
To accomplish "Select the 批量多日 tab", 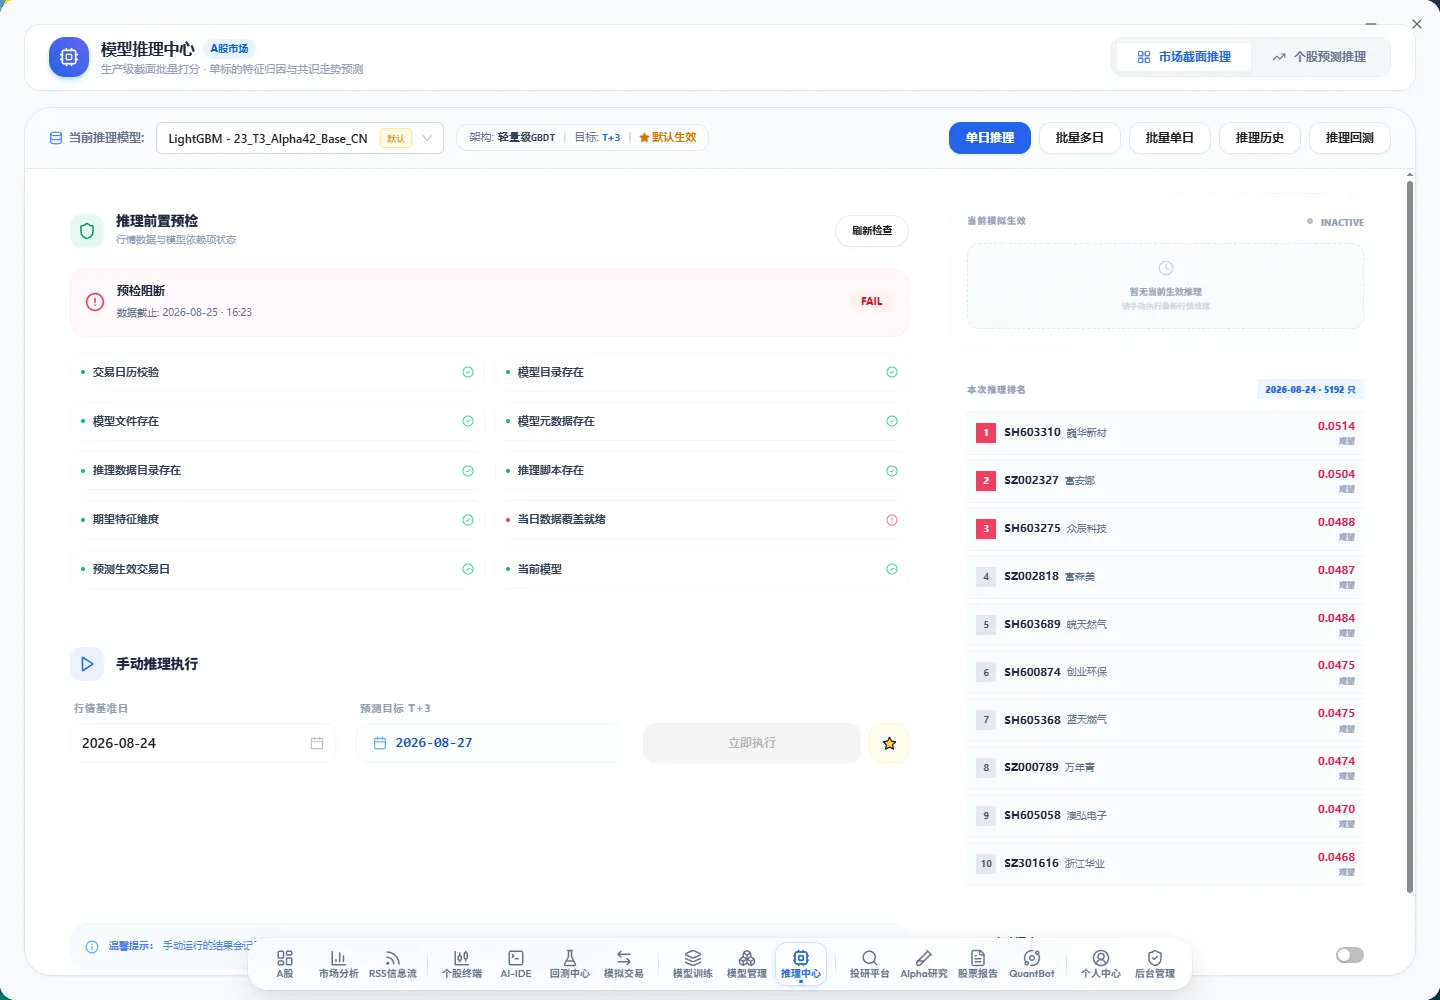I will [x=1080, y=138].
